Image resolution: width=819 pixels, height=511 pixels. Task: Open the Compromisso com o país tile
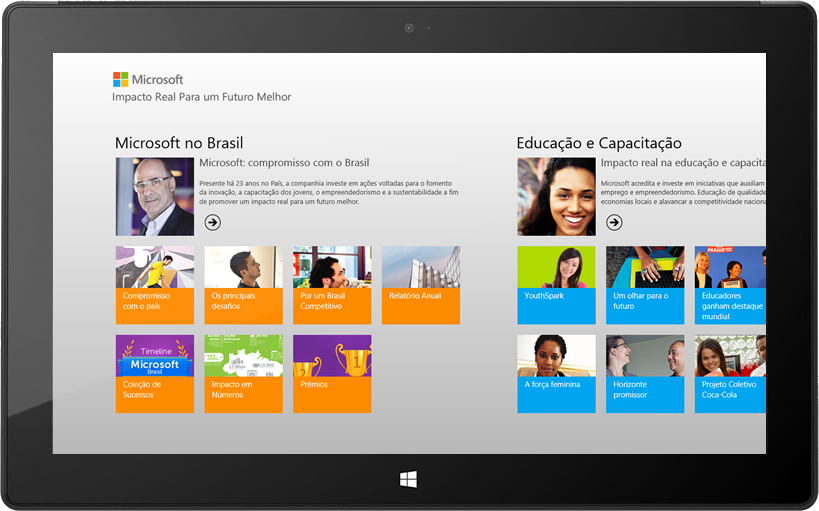155,285
